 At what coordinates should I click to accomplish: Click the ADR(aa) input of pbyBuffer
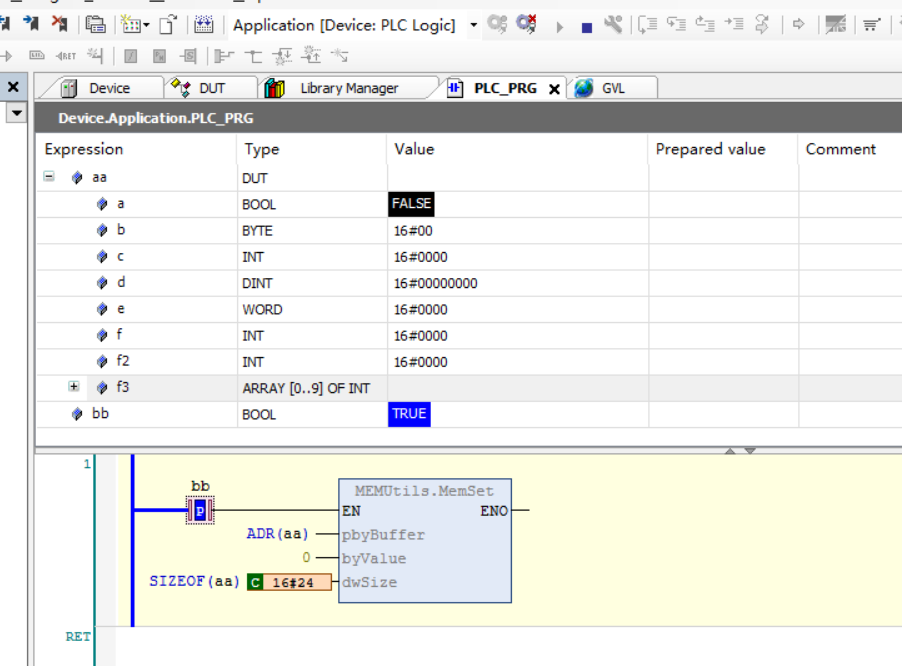point(277,534)
